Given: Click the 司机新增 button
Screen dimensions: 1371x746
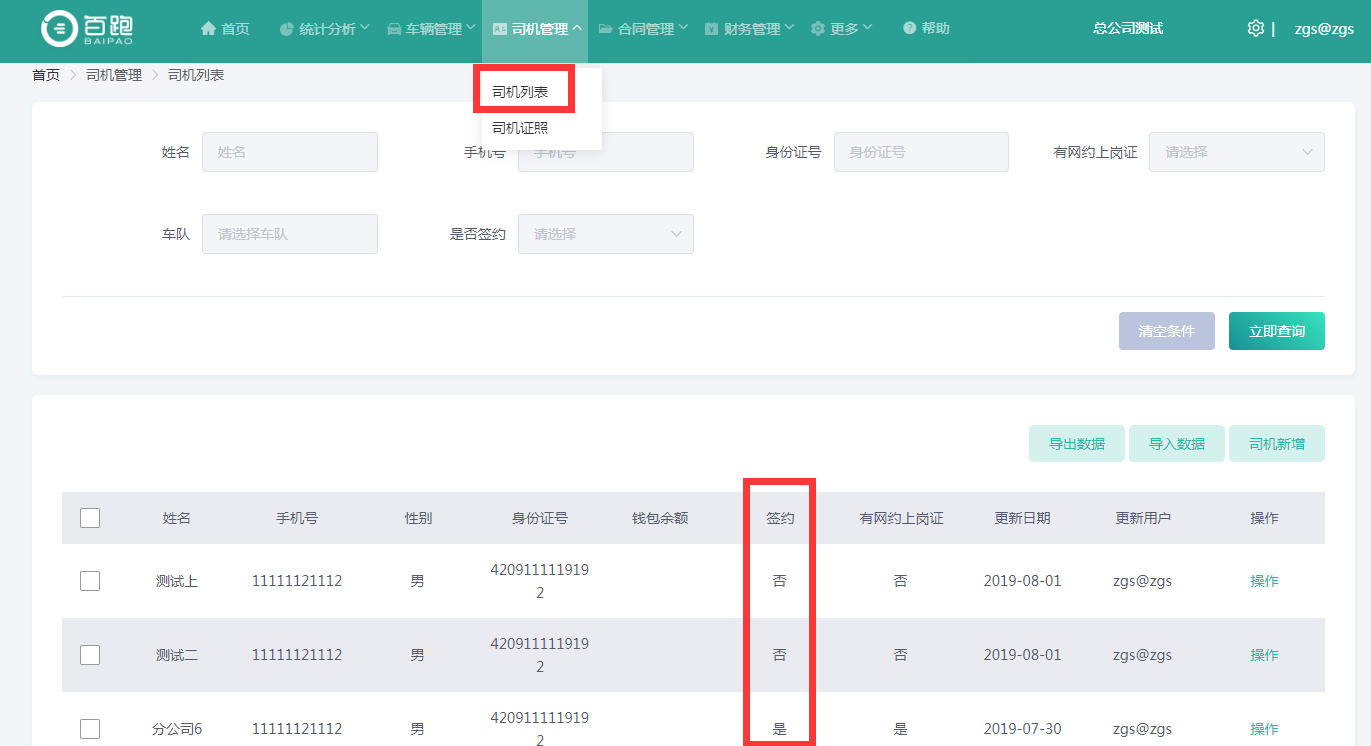Looking at the screenshot, I should tap(1276, 444).
